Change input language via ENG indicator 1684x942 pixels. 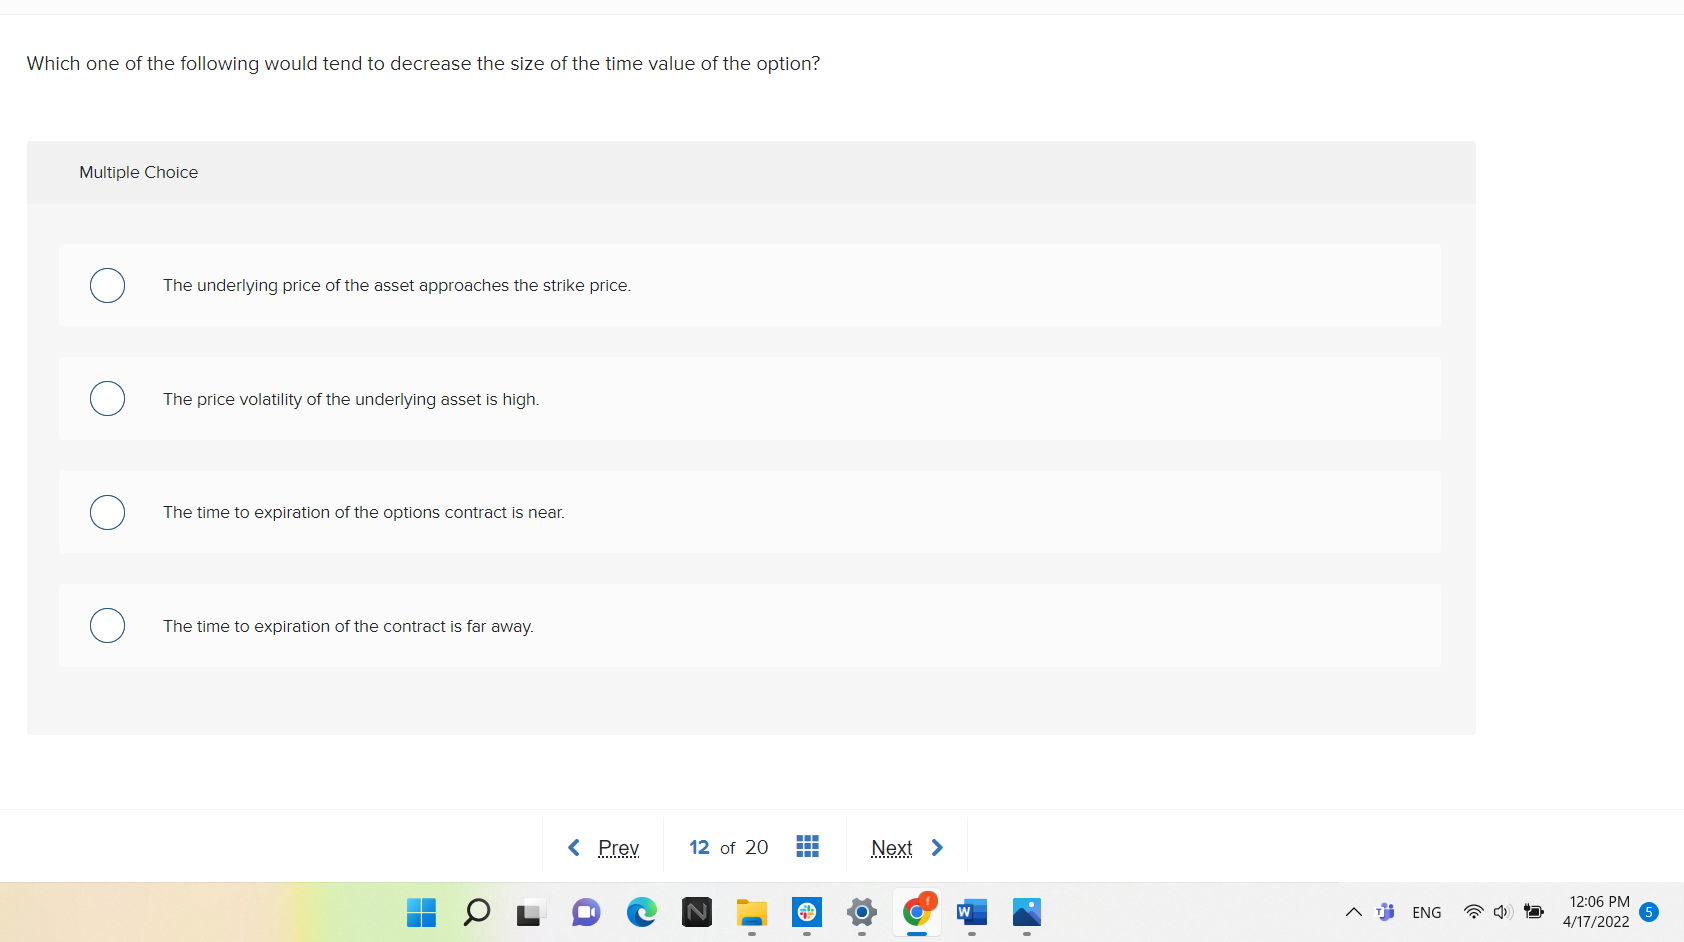pyautogui.click(x=1427, y=912)
